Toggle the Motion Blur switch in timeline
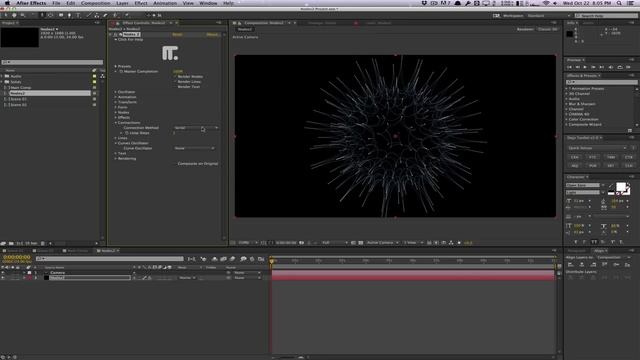 point(232,259)
